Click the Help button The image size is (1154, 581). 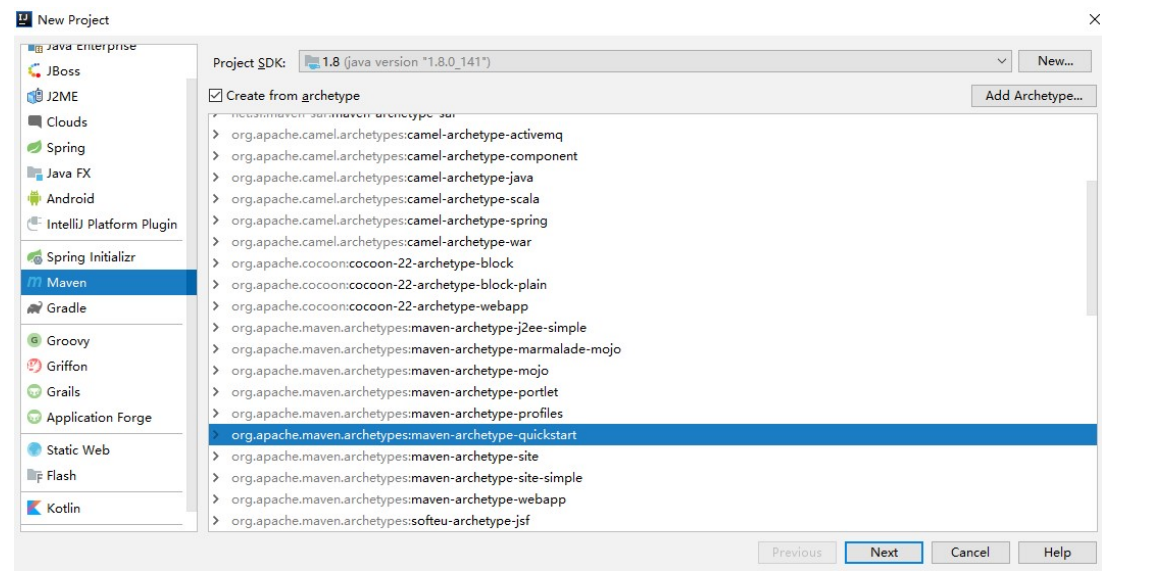click(1057, 552)
